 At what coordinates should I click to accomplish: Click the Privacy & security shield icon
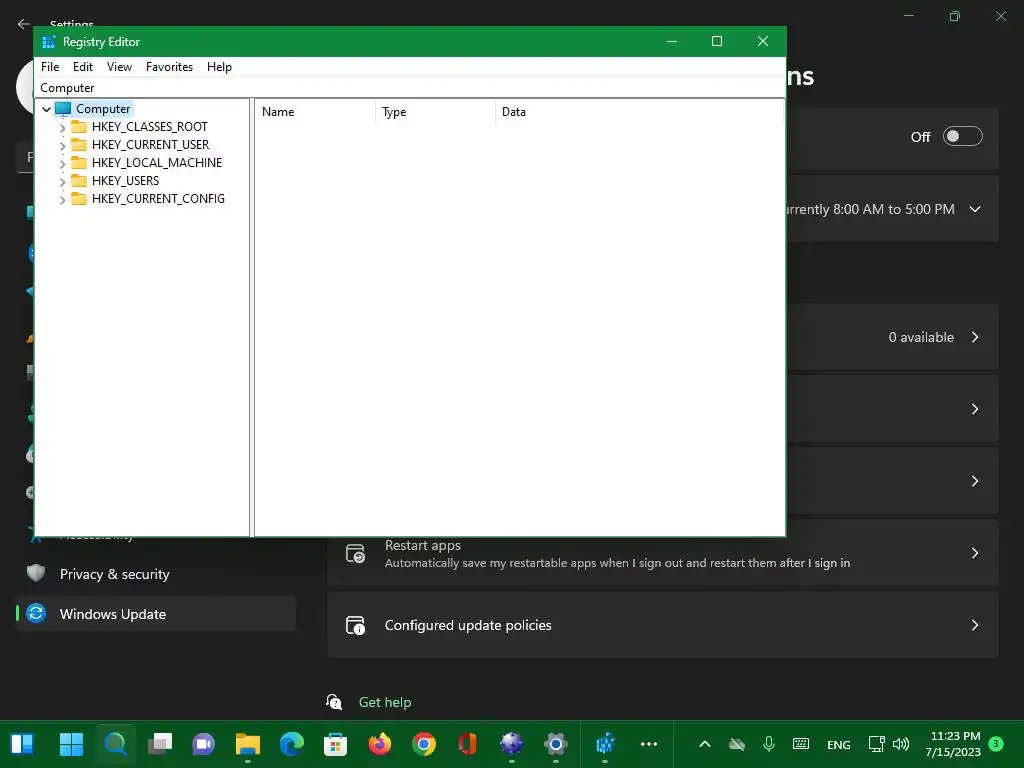click(x=36, y=573)
